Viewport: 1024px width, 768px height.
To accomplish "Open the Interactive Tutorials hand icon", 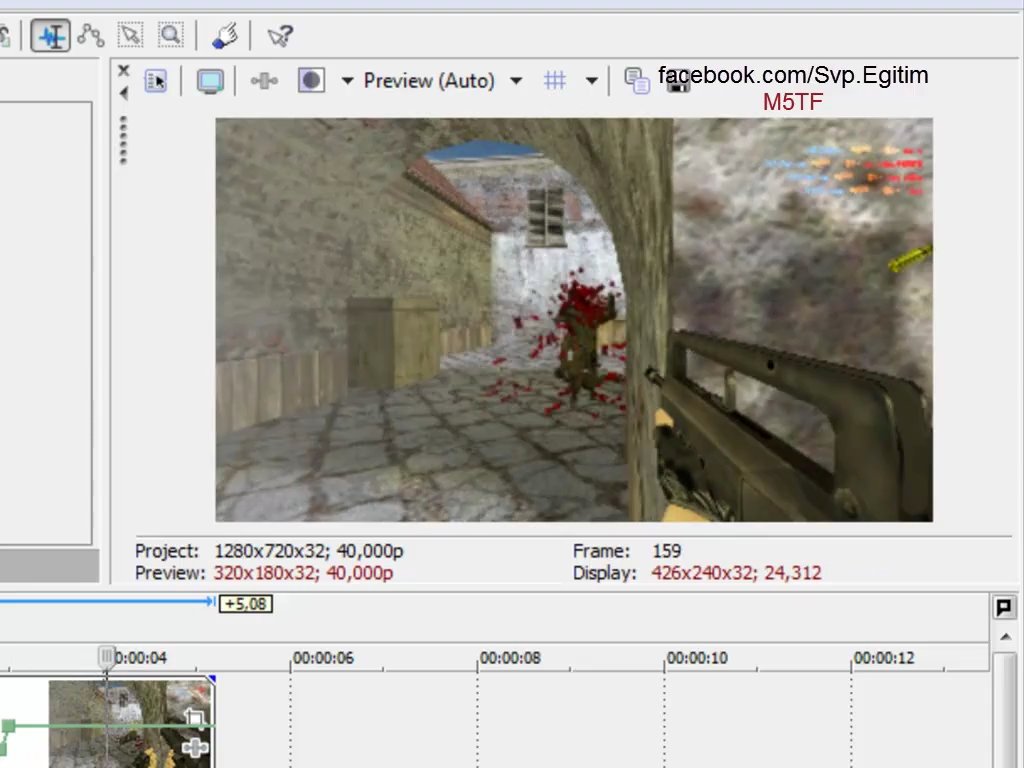I will 225,35.
